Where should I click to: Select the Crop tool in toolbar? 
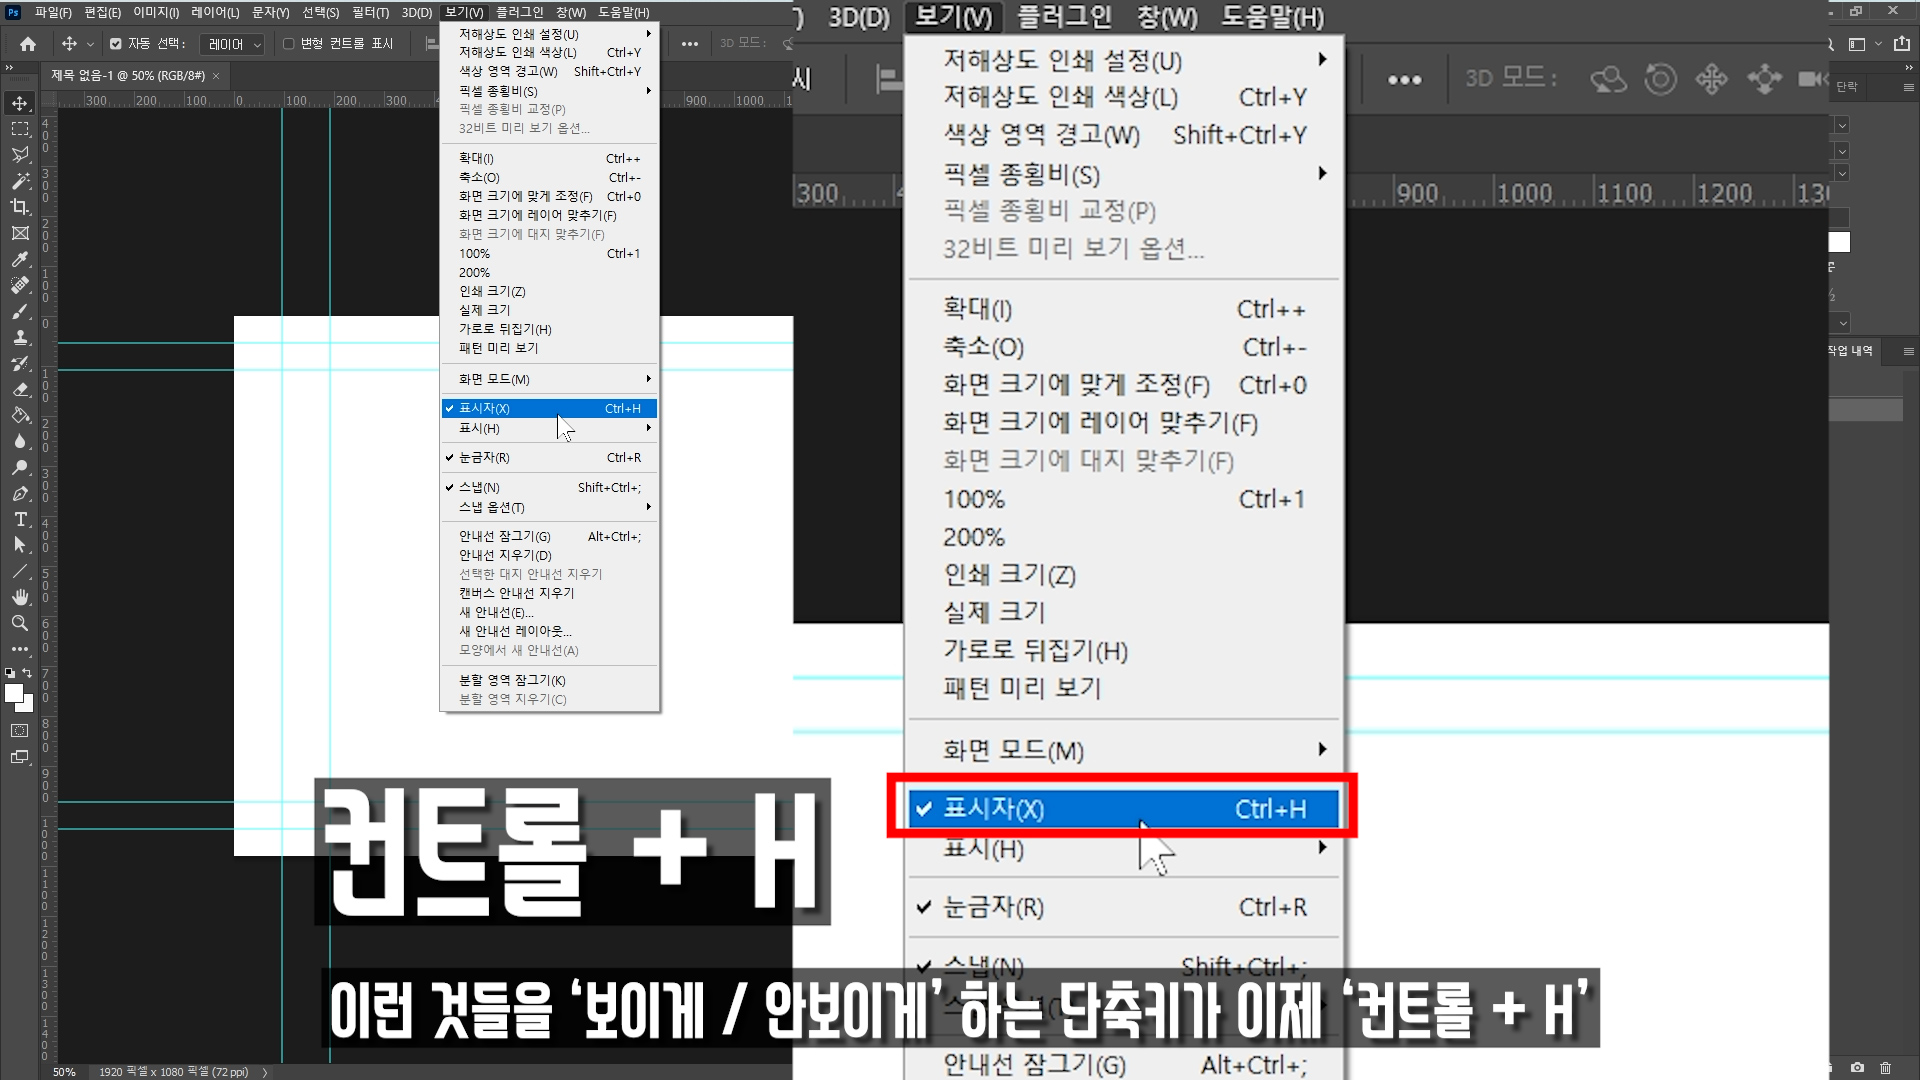point(20,207)
